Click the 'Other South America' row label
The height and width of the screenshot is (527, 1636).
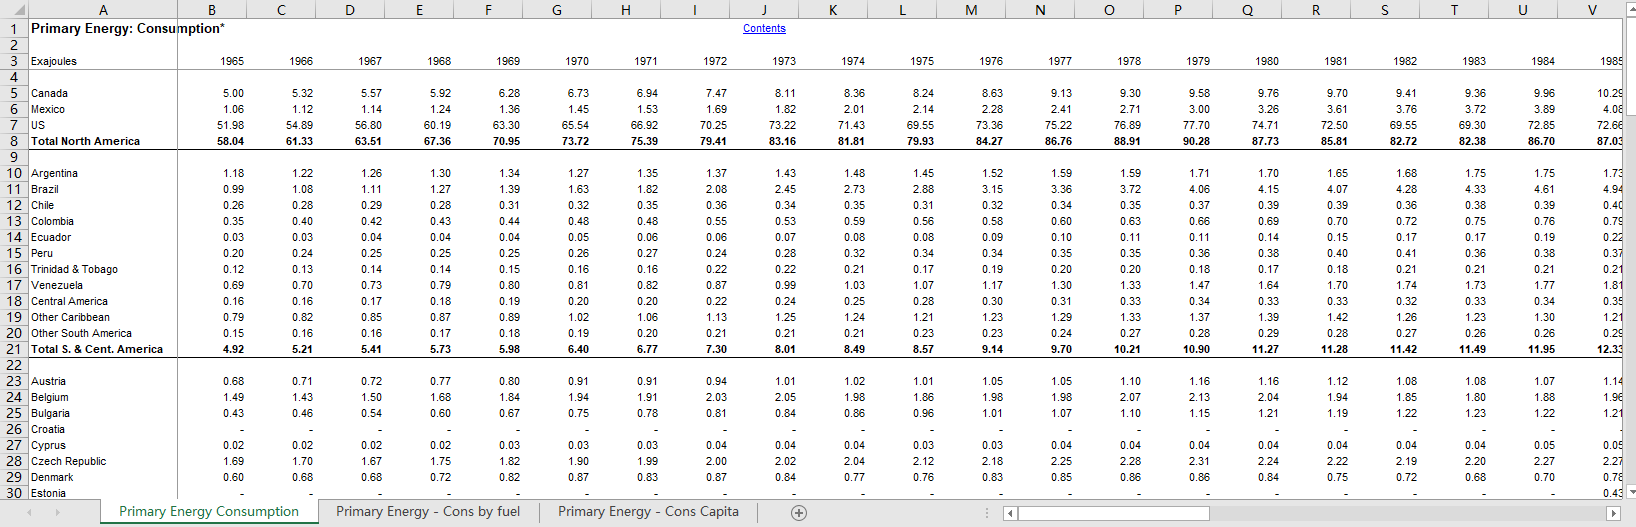pos(81,333)
